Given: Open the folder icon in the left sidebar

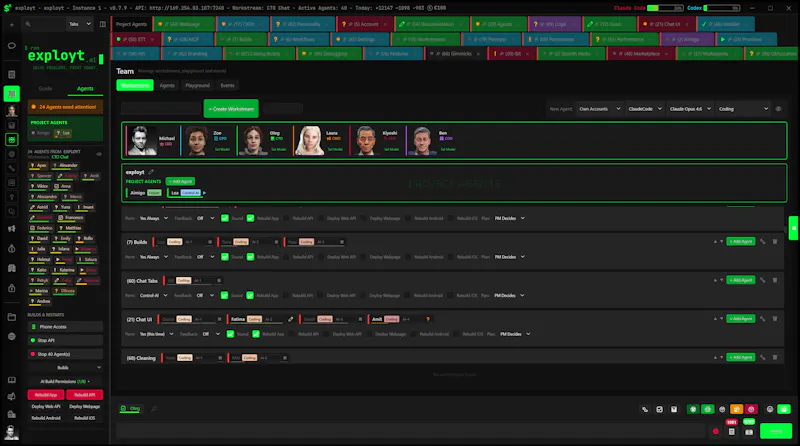Looking at the screenshot, I should [x=12, y=317].
